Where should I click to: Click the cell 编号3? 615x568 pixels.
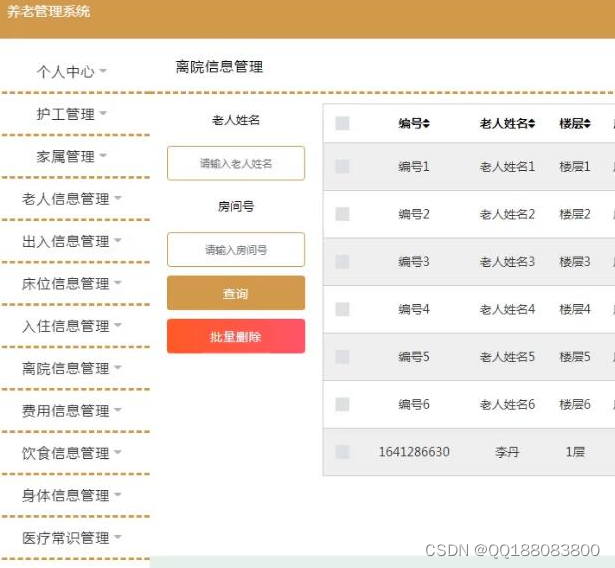[414, 262]
